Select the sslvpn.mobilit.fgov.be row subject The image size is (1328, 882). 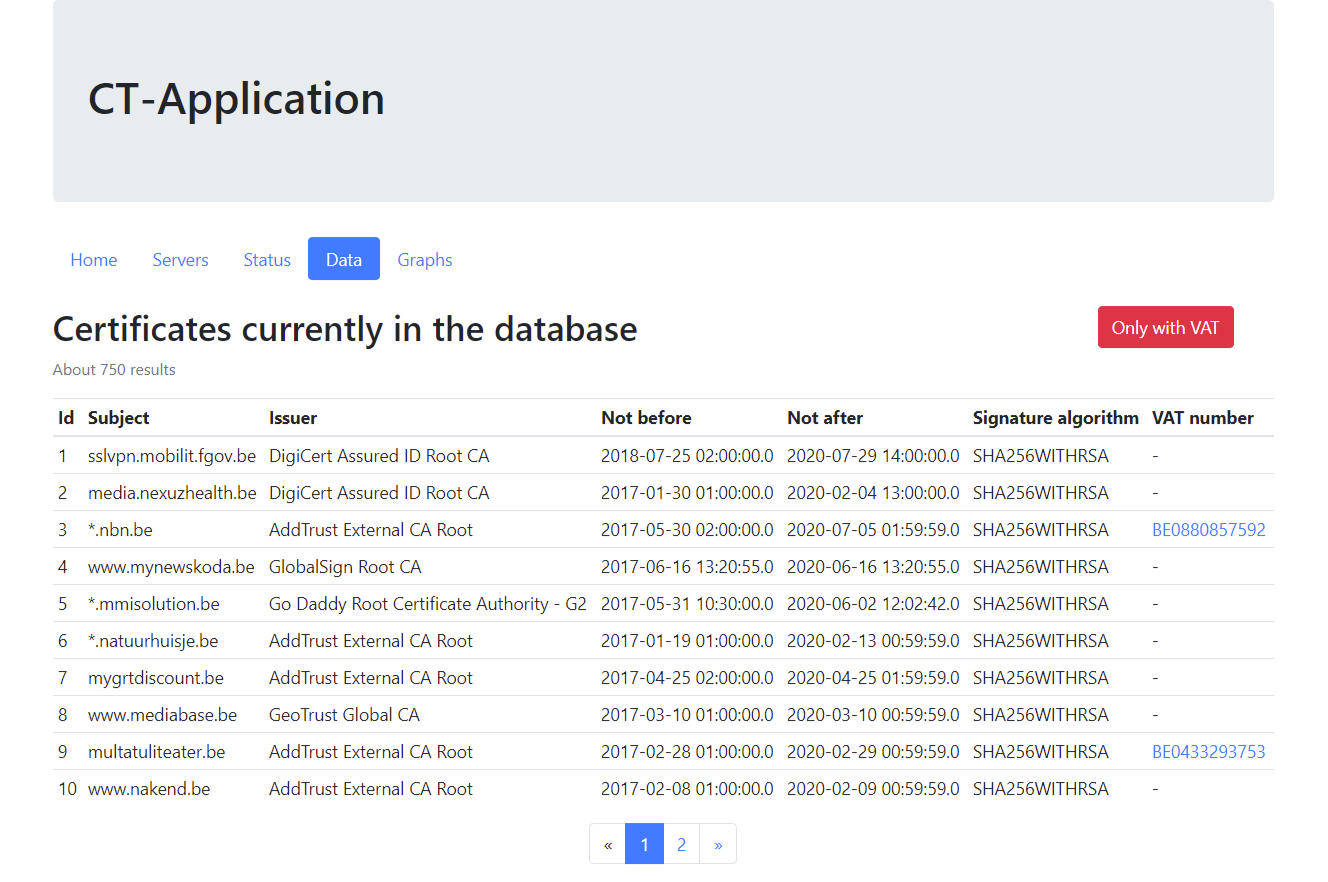171,456
